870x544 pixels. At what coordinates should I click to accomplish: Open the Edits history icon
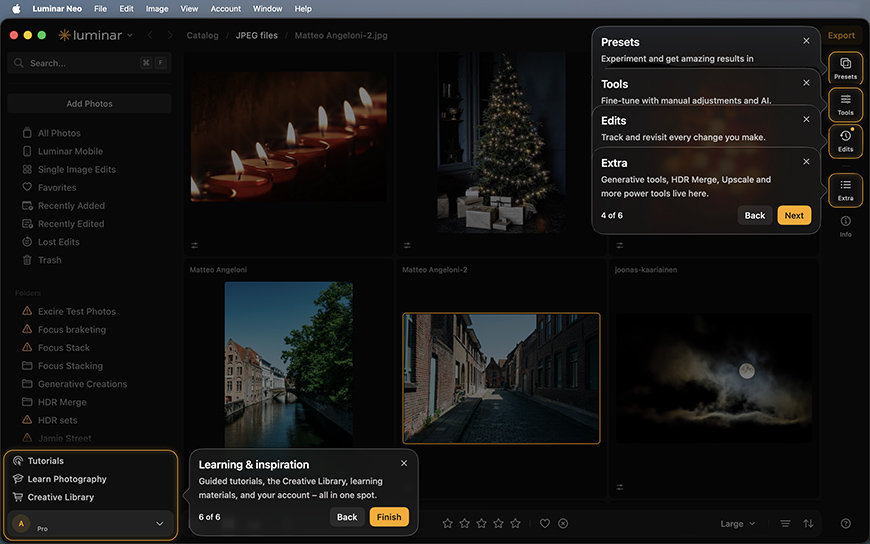[x=845, y=141]
